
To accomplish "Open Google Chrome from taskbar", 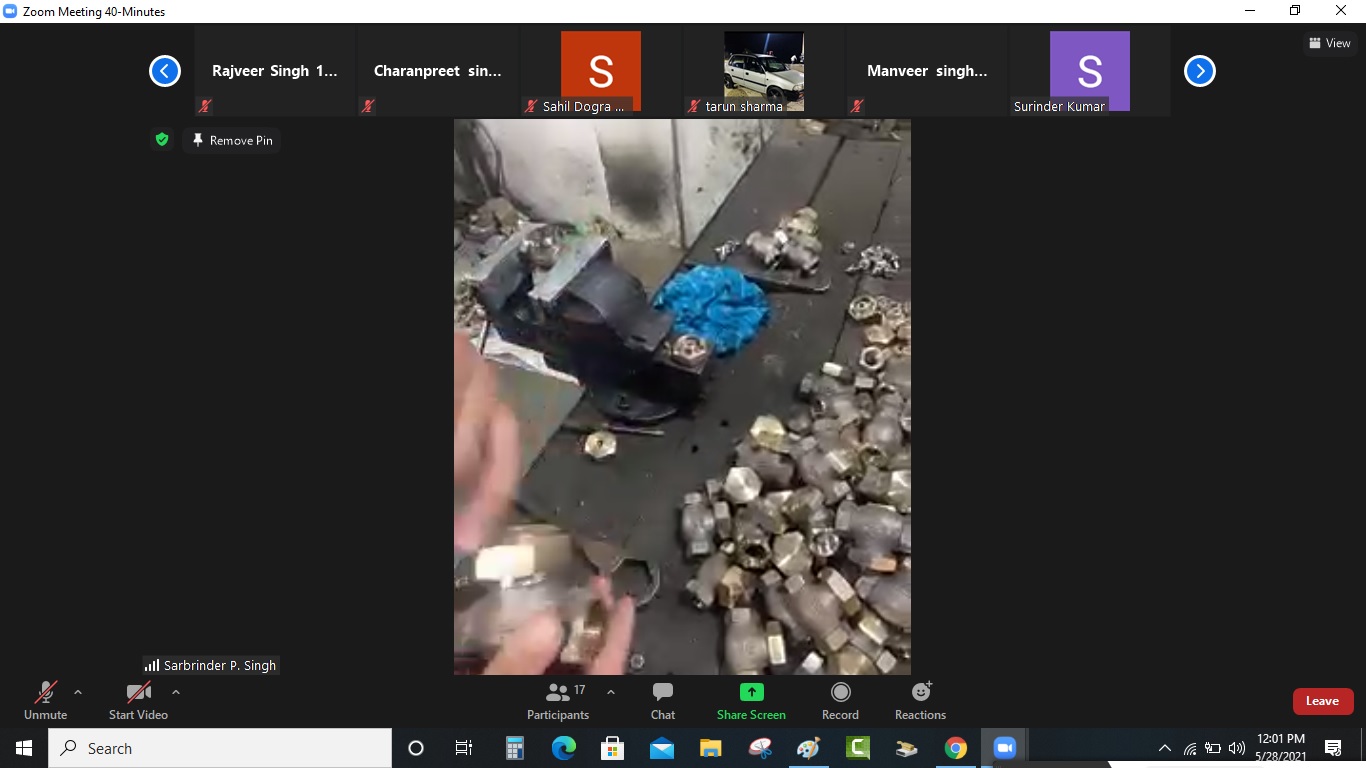I will [x=956, y=748].
